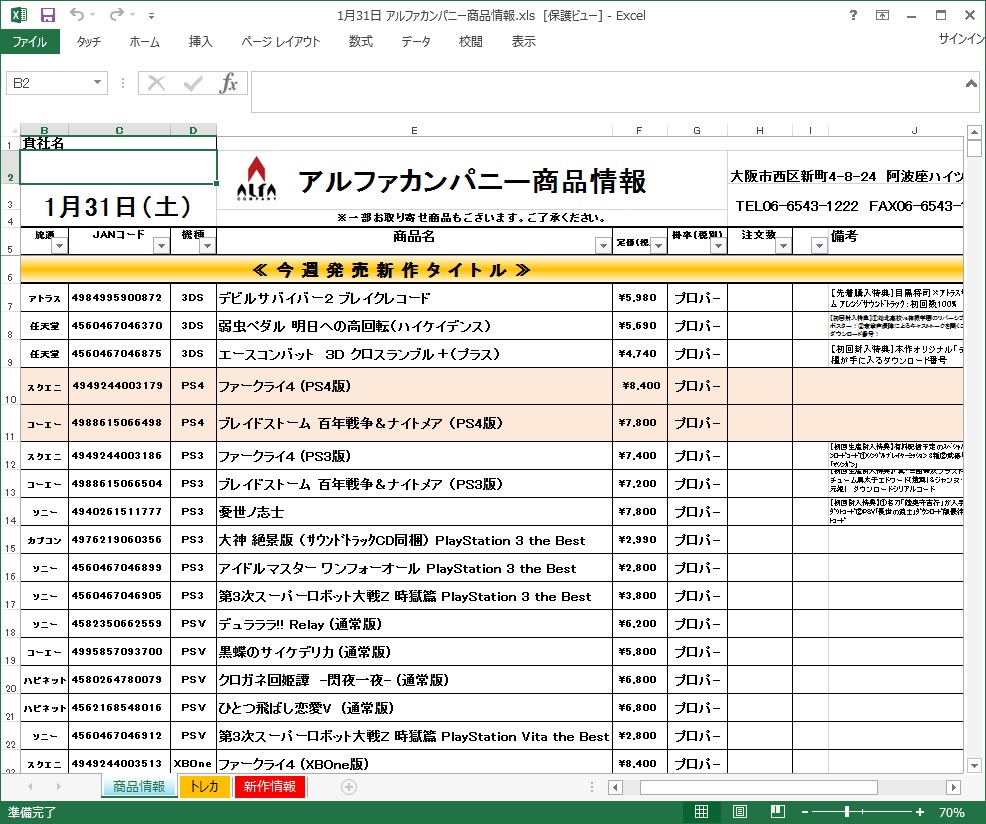The height and width of the screenshot is (824, 986).
Task: Expand the Name Box dropdown arrow
Action: (97, 82)
